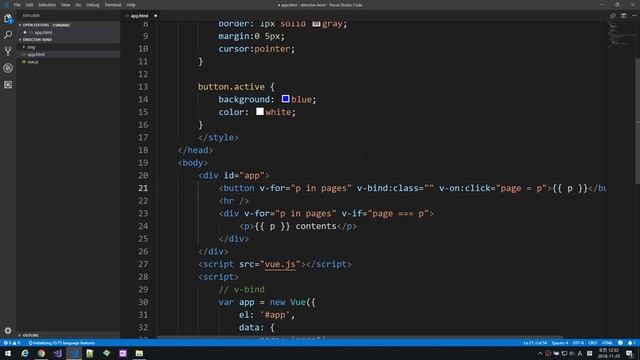Open the Extensions view in activity bar

click(x=8, y=84)
